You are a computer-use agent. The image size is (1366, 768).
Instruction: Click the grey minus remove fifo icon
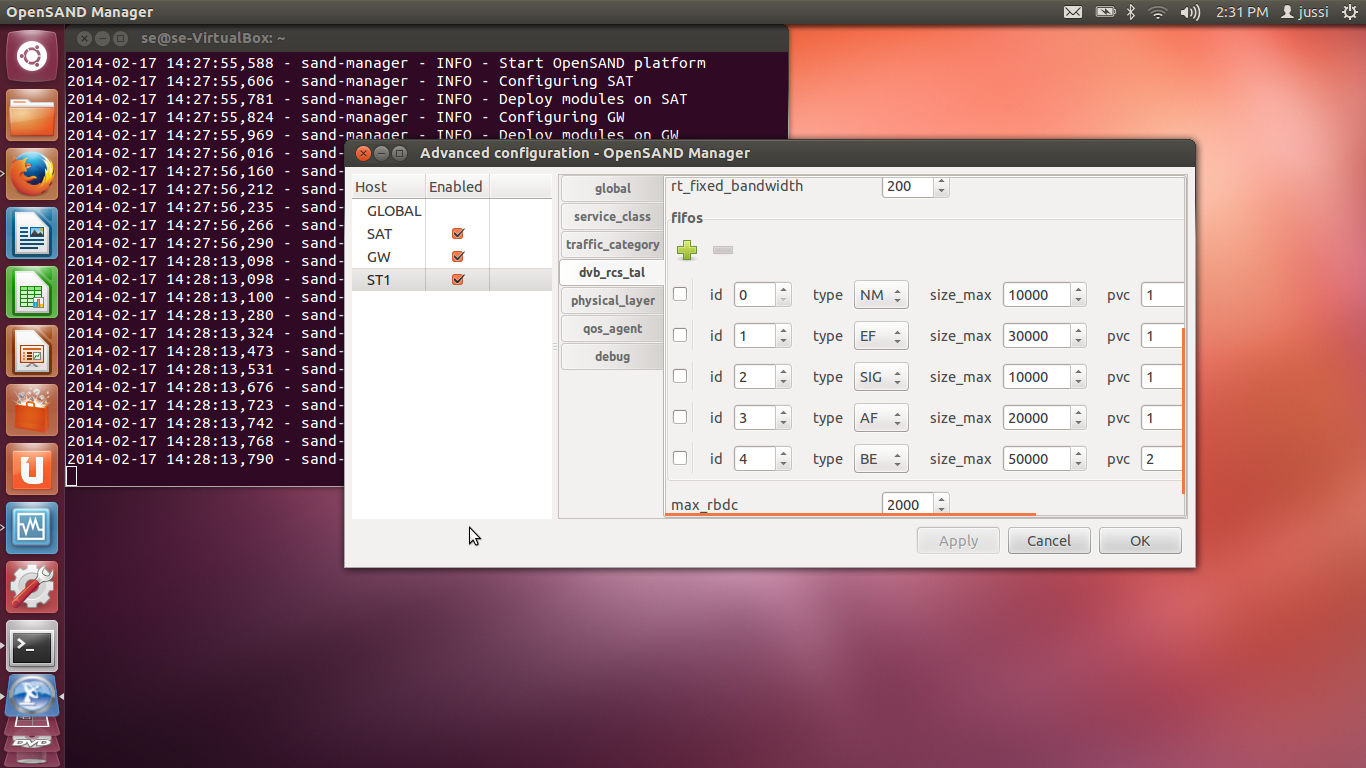723,250
